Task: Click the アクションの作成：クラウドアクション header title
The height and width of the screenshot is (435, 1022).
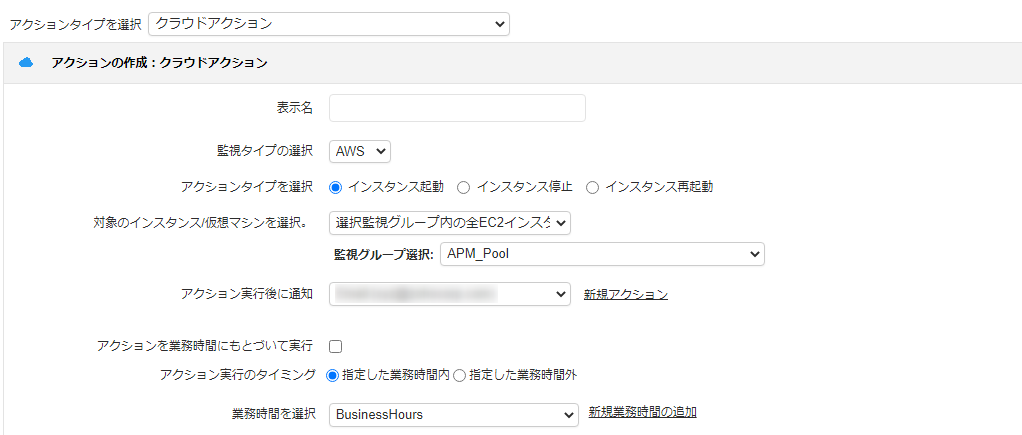Action: point(159,63)
